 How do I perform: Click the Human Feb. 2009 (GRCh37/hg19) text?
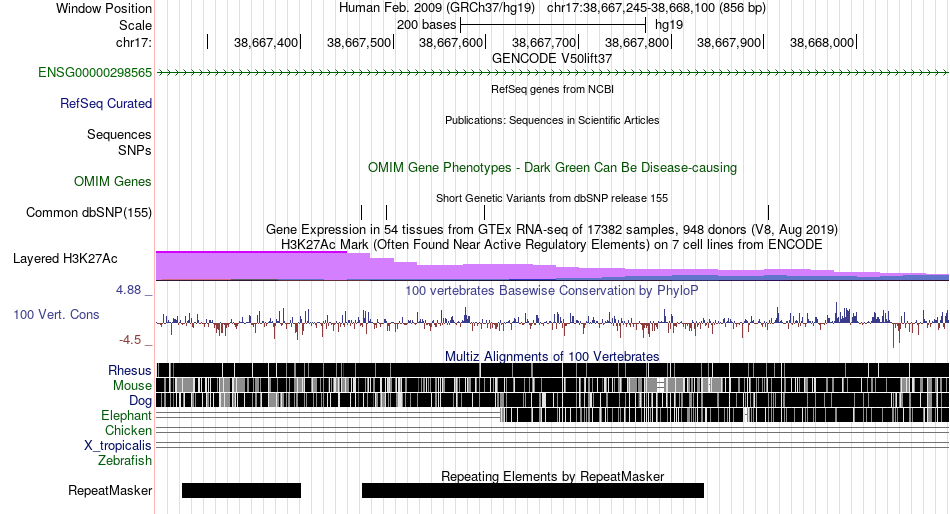pyautogui.click(x=437, y=8)
